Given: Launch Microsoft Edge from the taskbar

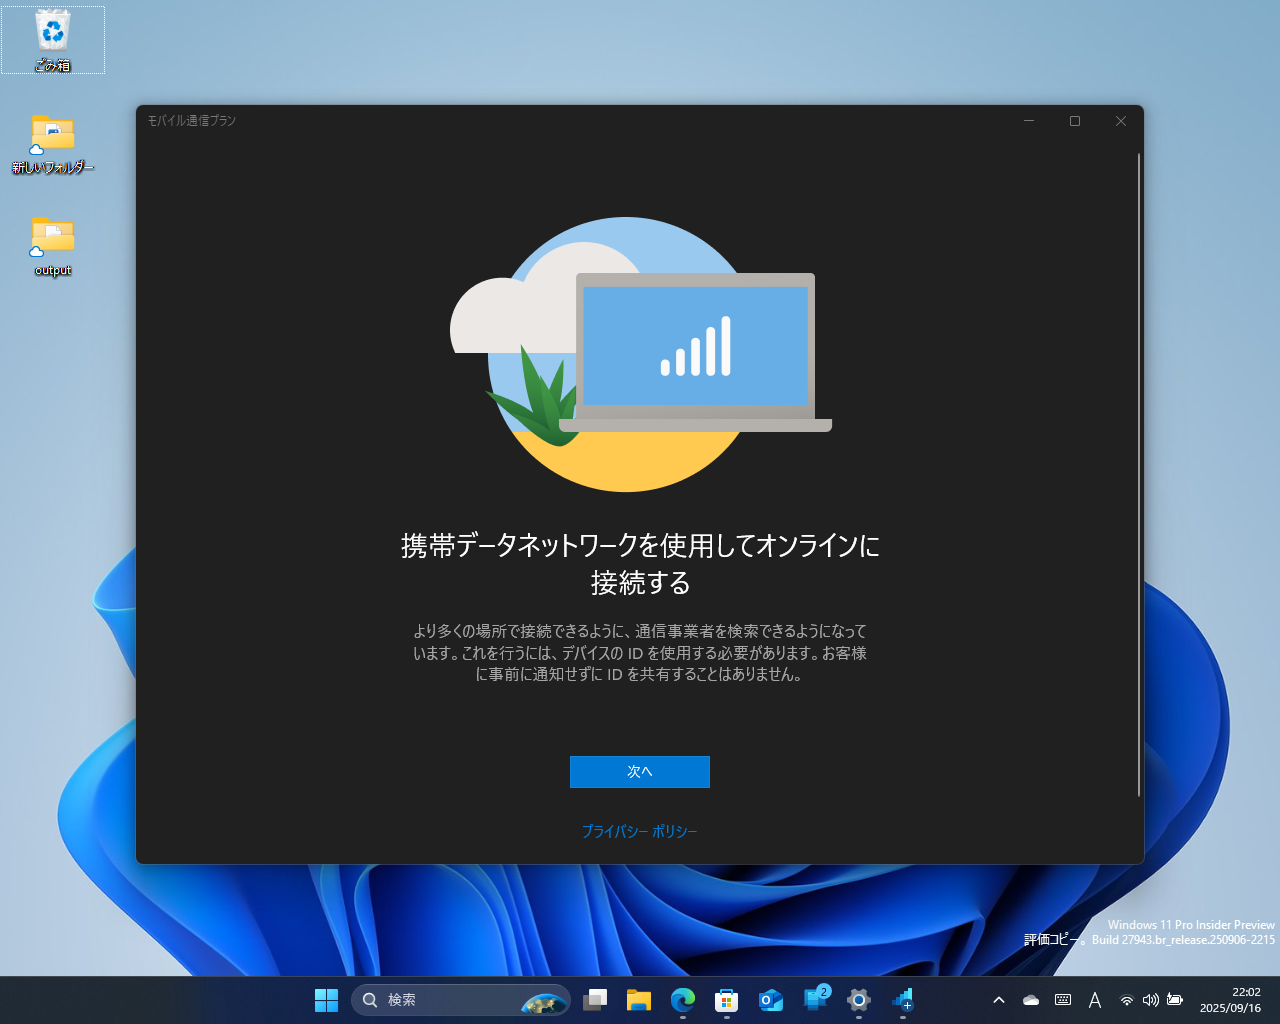Looking at the screenshot, I should [684, 1000].
